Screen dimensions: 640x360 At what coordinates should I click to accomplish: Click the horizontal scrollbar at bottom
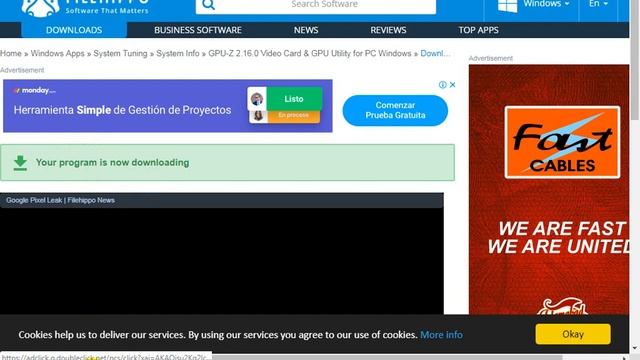387,357
